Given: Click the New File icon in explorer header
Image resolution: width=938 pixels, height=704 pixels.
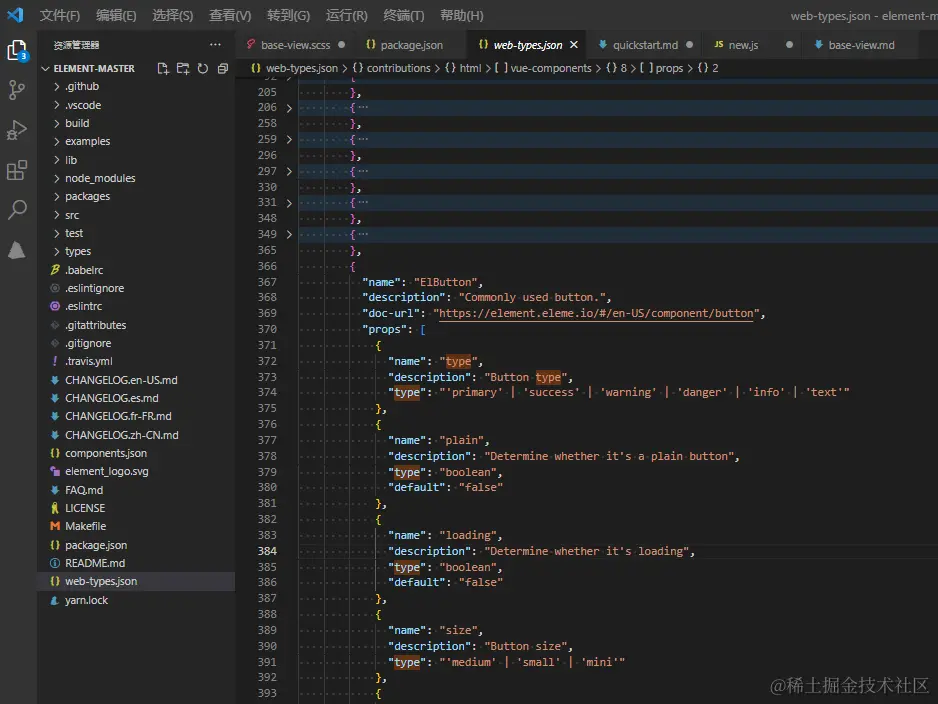Looking at the screenshot, I should click(x=163, y=69).
